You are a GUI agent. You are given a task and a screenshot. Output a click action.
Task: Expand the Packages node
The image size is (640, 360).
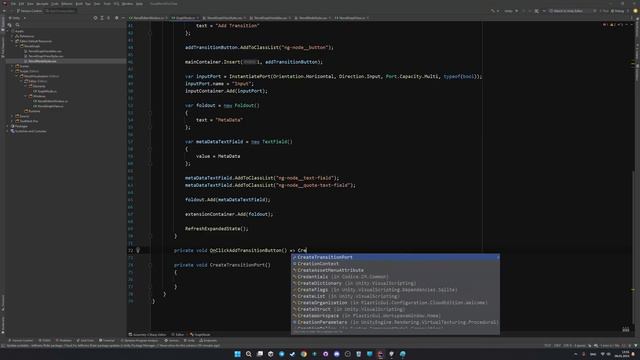click(8, 126)
